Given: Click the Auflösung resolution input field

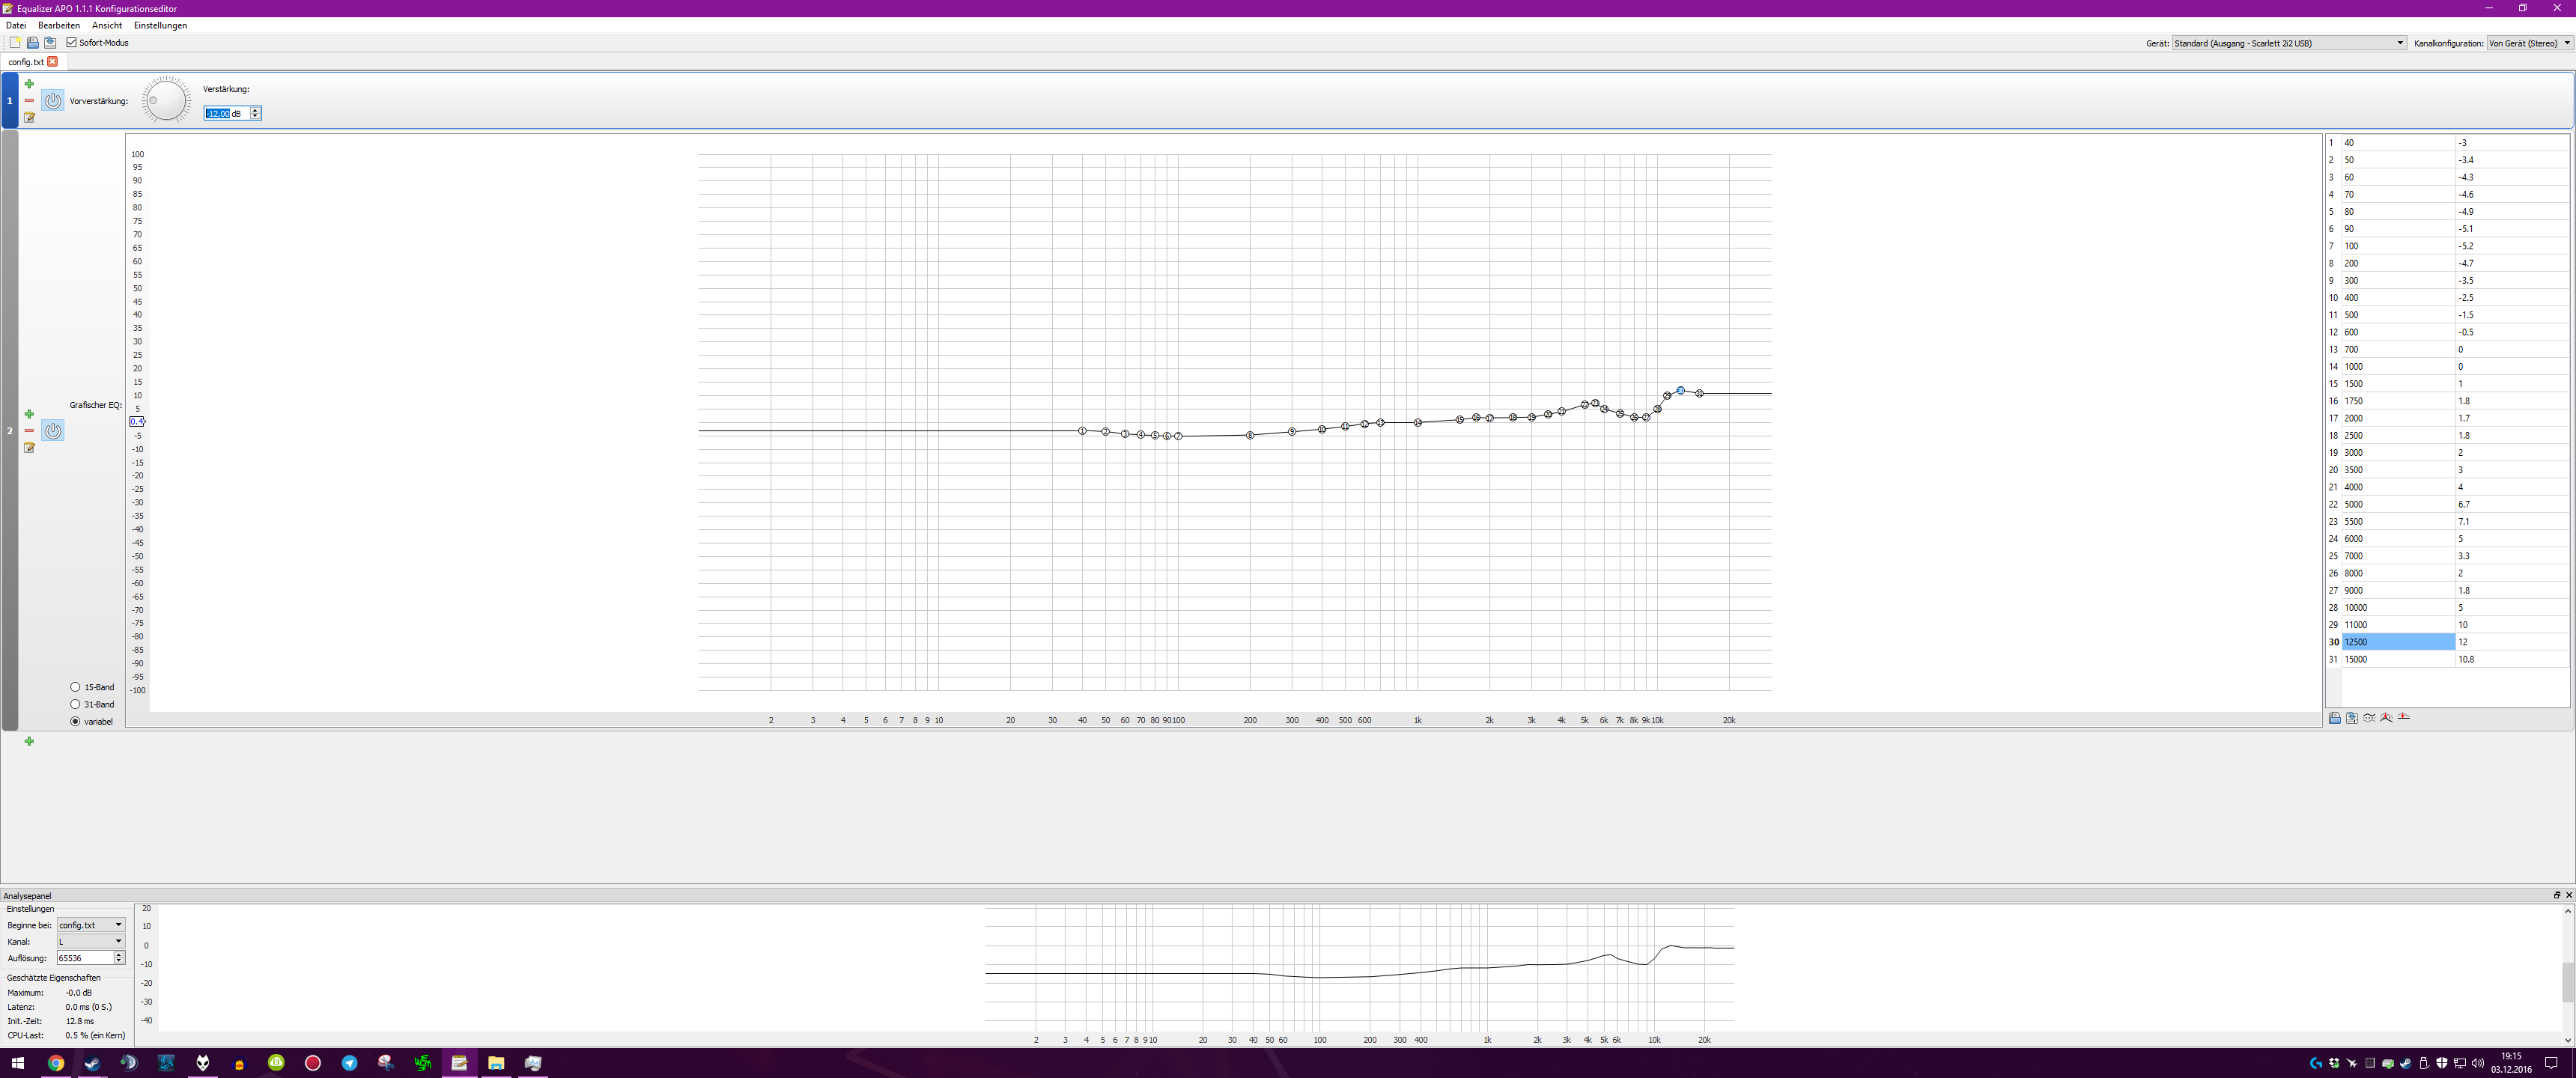Looking at the screenshot, I should click(85, 958).
